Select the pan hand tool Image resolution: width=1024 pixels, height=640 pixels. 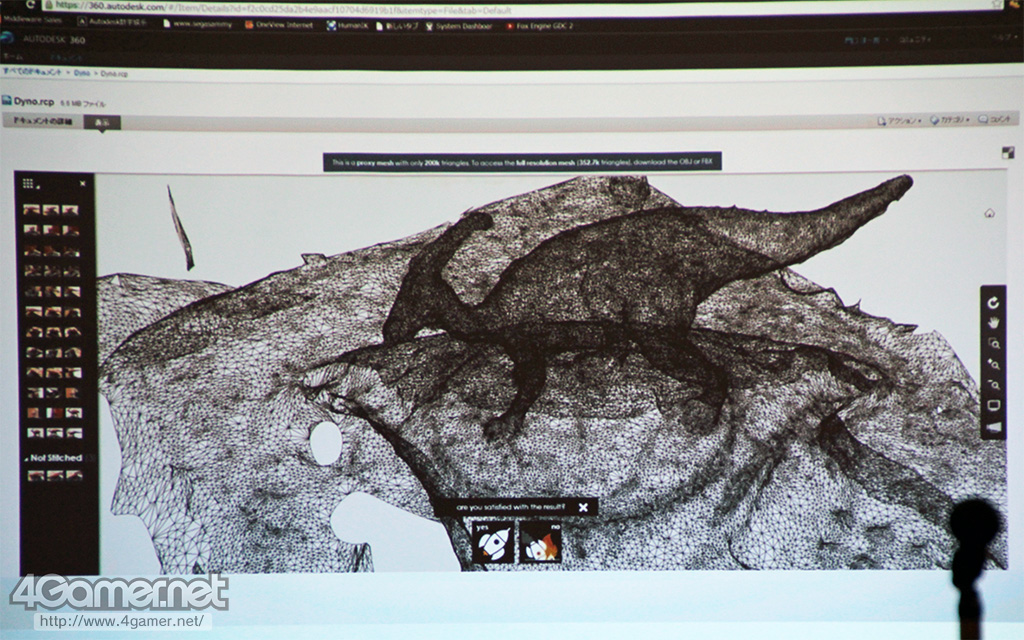pyautogui.click(x=993, y=323)
